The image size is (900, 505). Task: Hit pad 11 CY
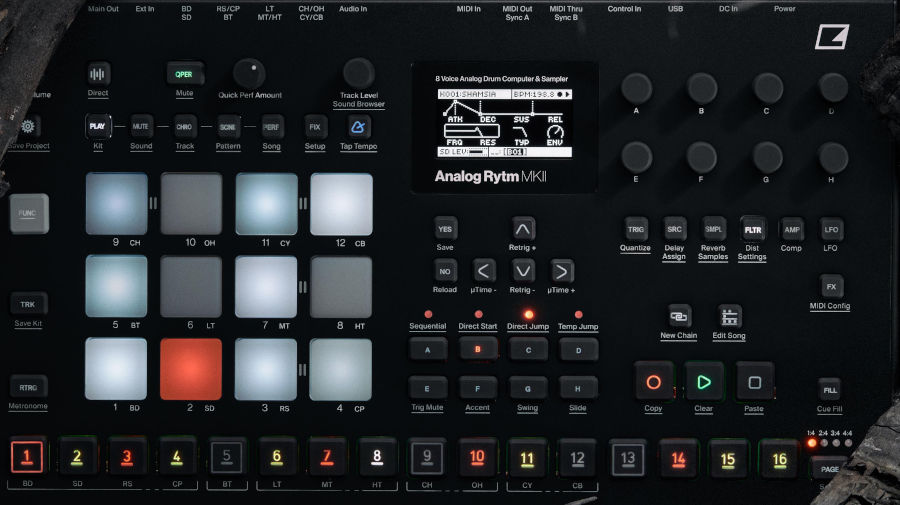point(266,204)
